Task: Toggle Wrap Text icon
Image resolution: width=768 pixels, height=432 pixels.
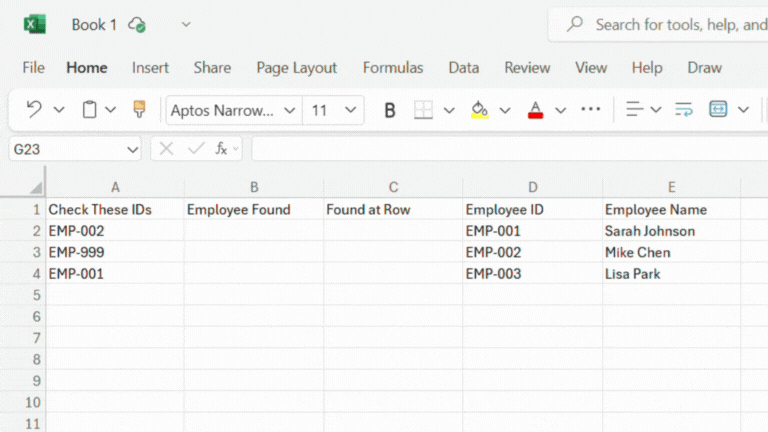Action: tap(684, 109)
